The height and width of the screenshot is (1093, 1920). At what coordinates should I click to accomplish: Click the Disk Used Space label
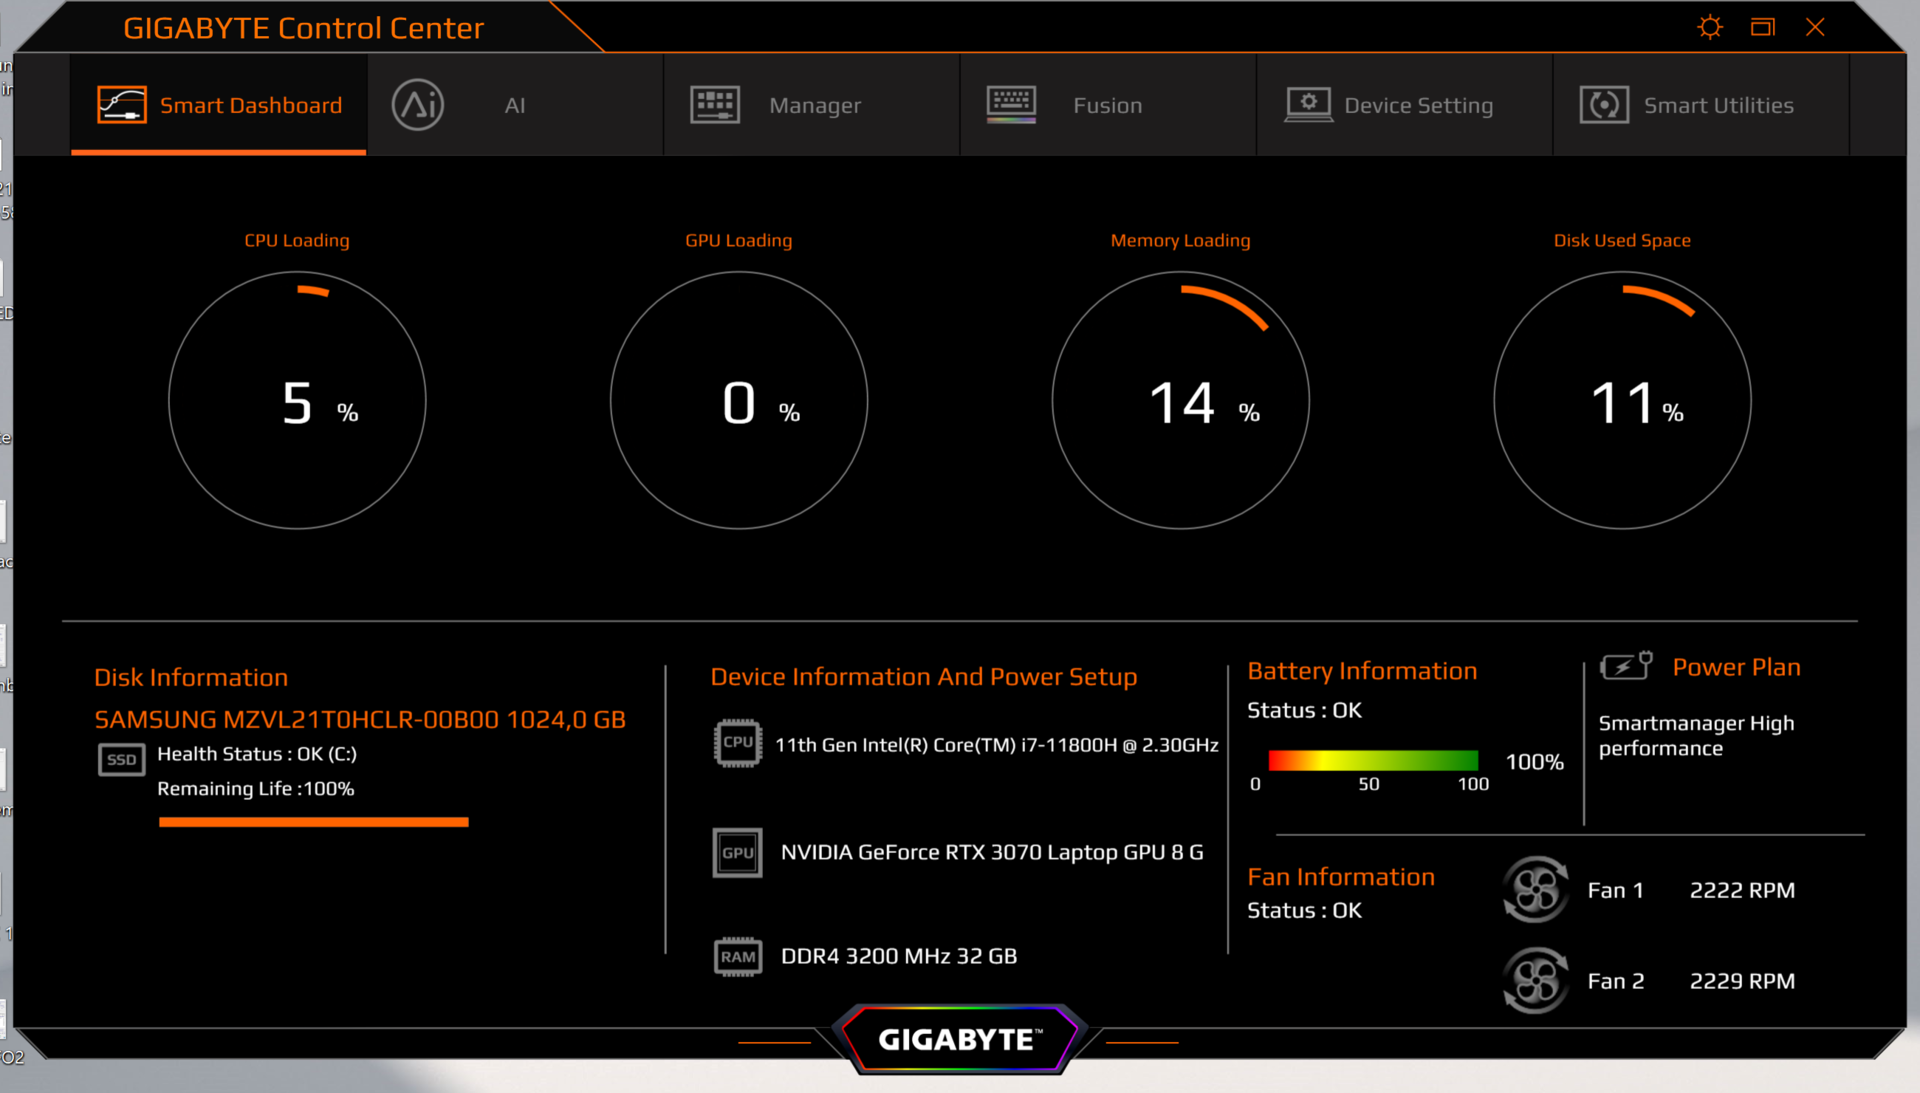coord(1622,240)
